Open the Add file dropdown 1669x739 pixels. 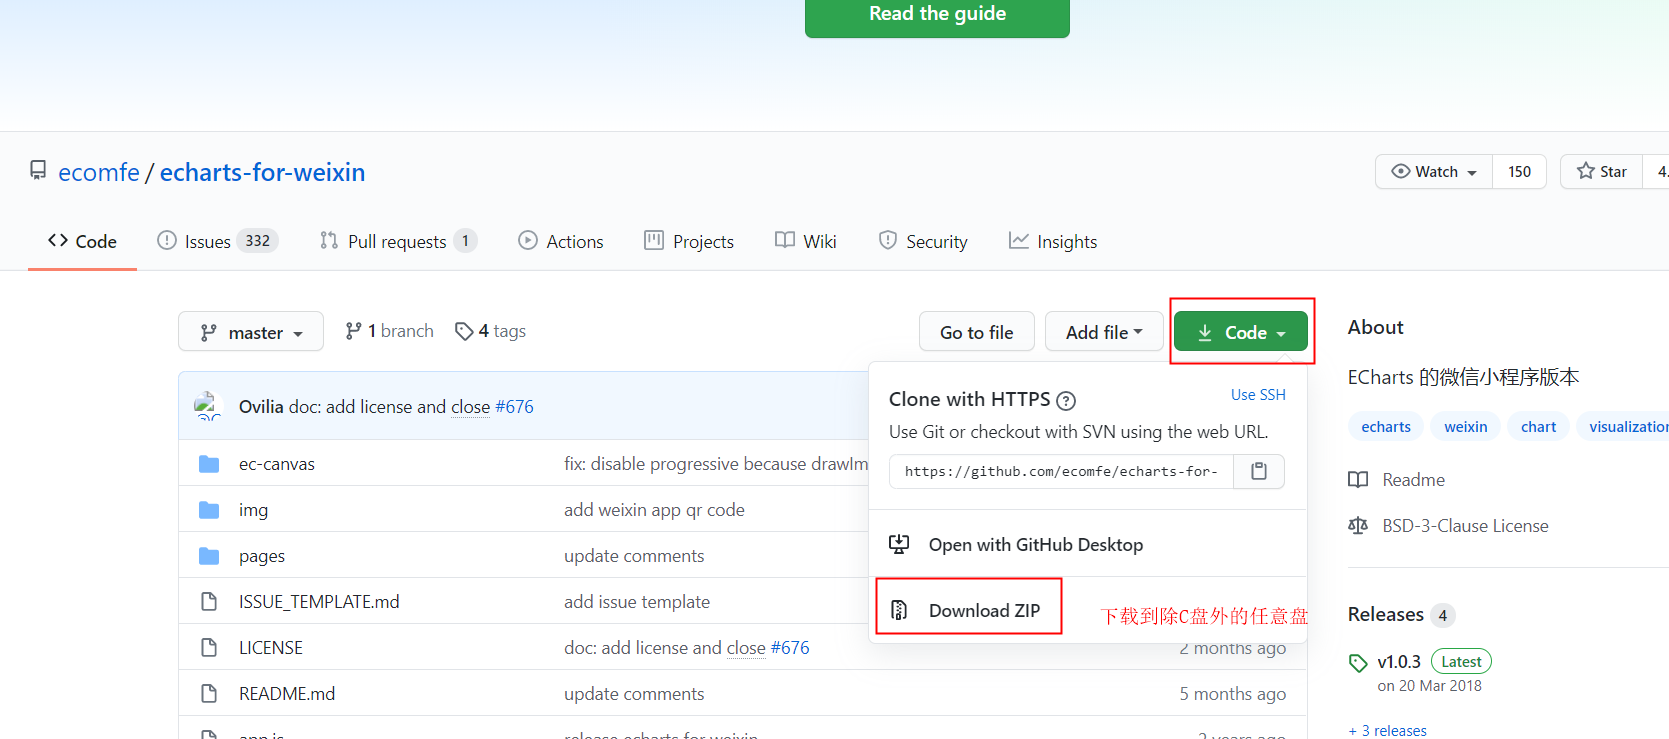tap(1104, 332)
